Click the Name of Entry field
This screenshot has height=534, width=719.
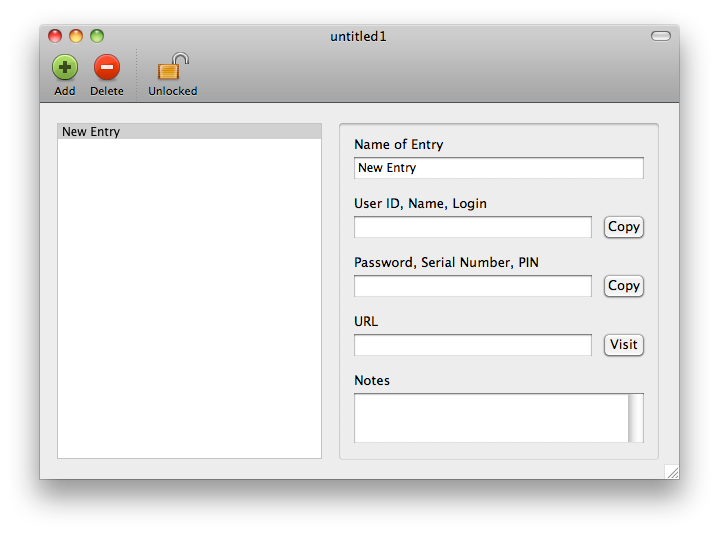tap(498, 168)
